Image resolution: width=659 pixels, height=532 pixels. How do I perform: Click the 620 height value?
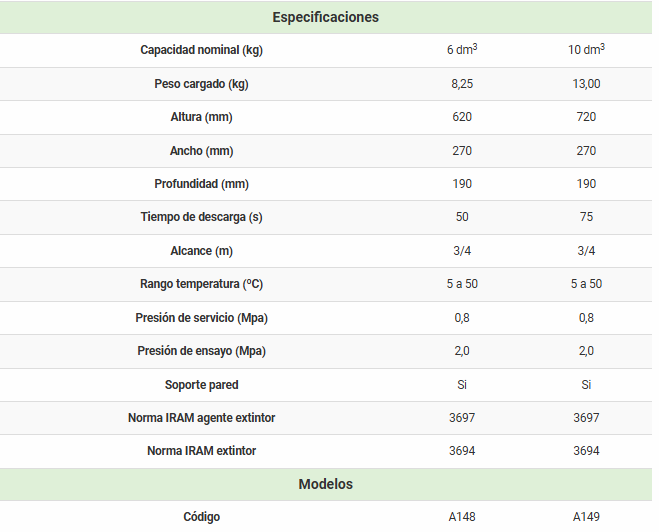click(462, 117)
